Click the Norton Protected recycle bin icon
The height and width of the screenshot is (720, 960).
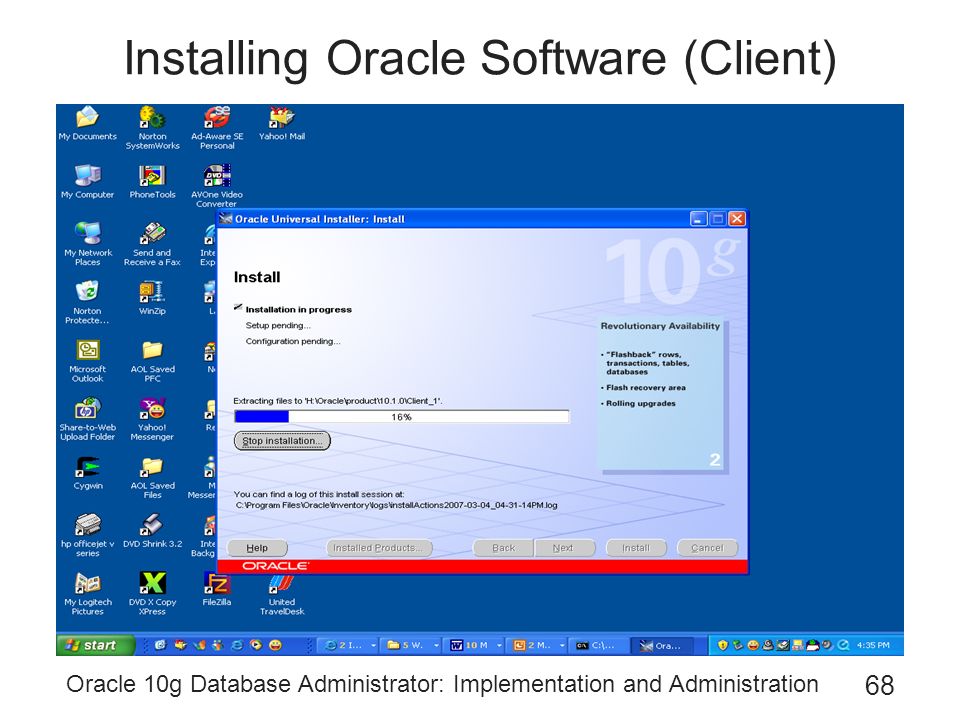click(x=87, y=302)
